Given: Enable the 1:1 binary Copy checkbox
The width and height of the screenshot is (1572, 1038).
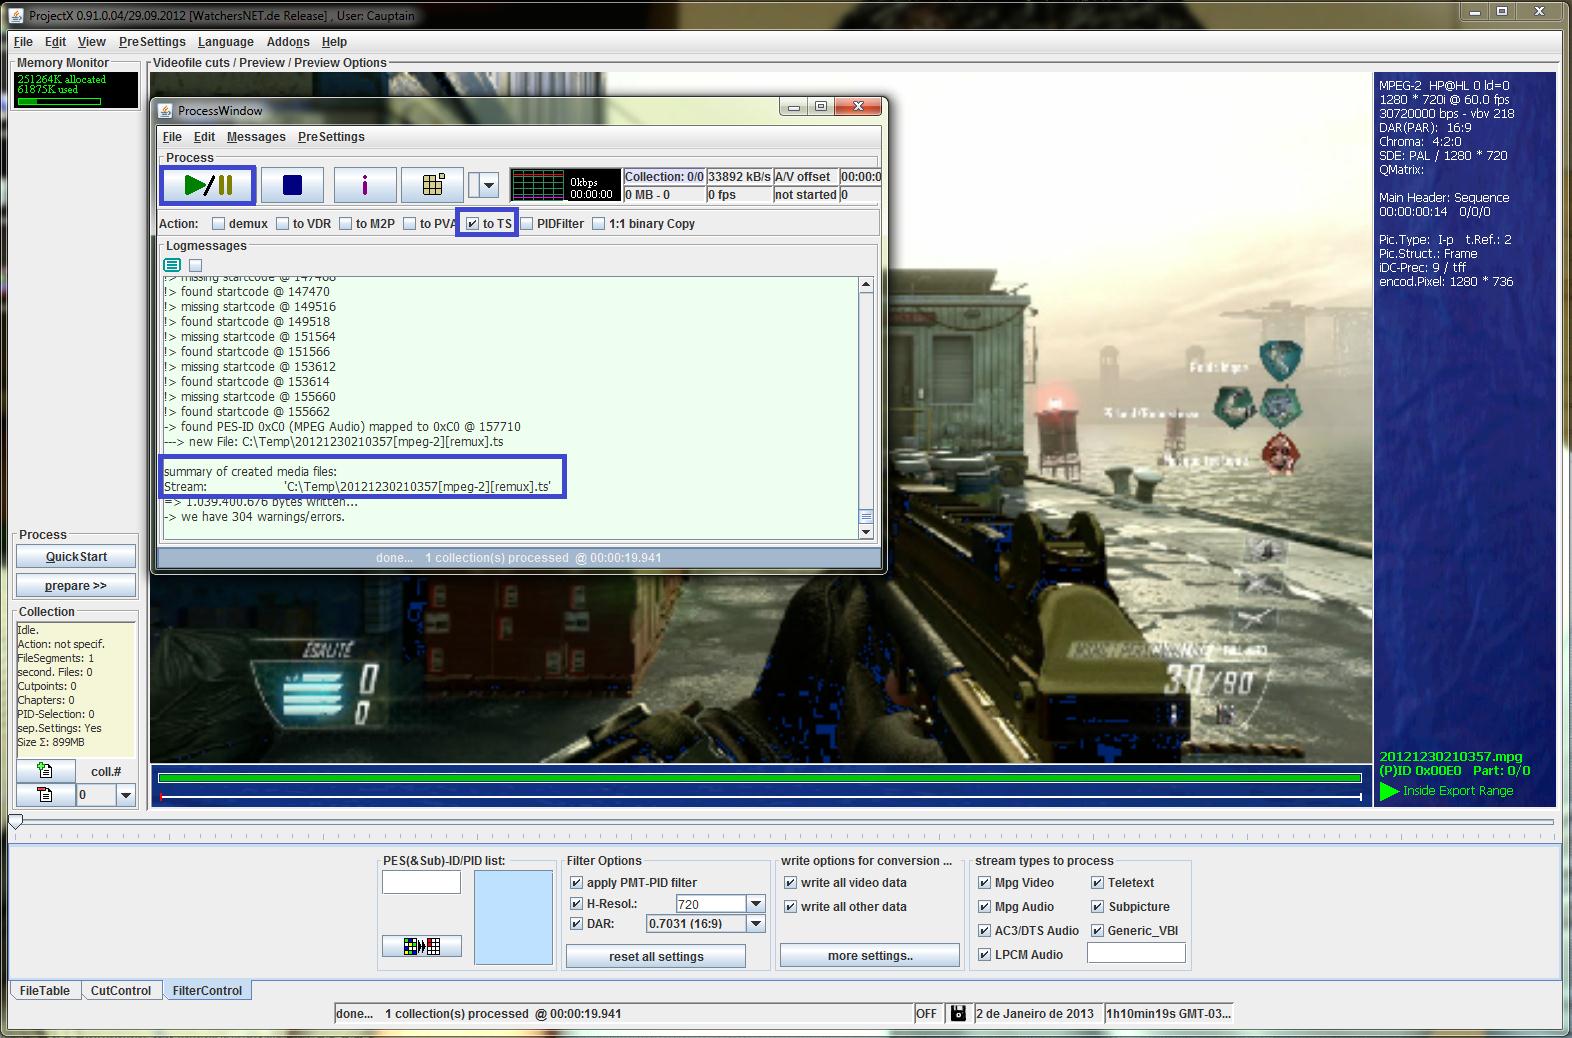Looking at the screenshot, I should tap(598, 224).
